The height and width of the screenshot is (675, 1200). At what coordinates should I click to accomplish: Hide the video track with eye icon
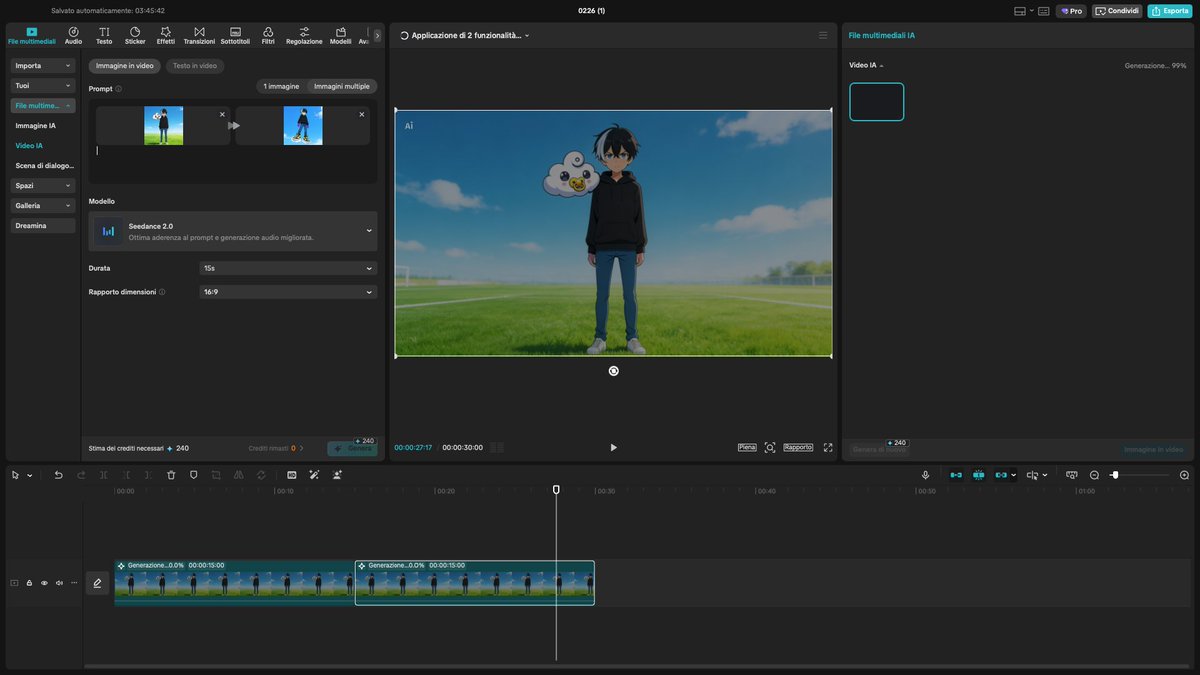44,583
